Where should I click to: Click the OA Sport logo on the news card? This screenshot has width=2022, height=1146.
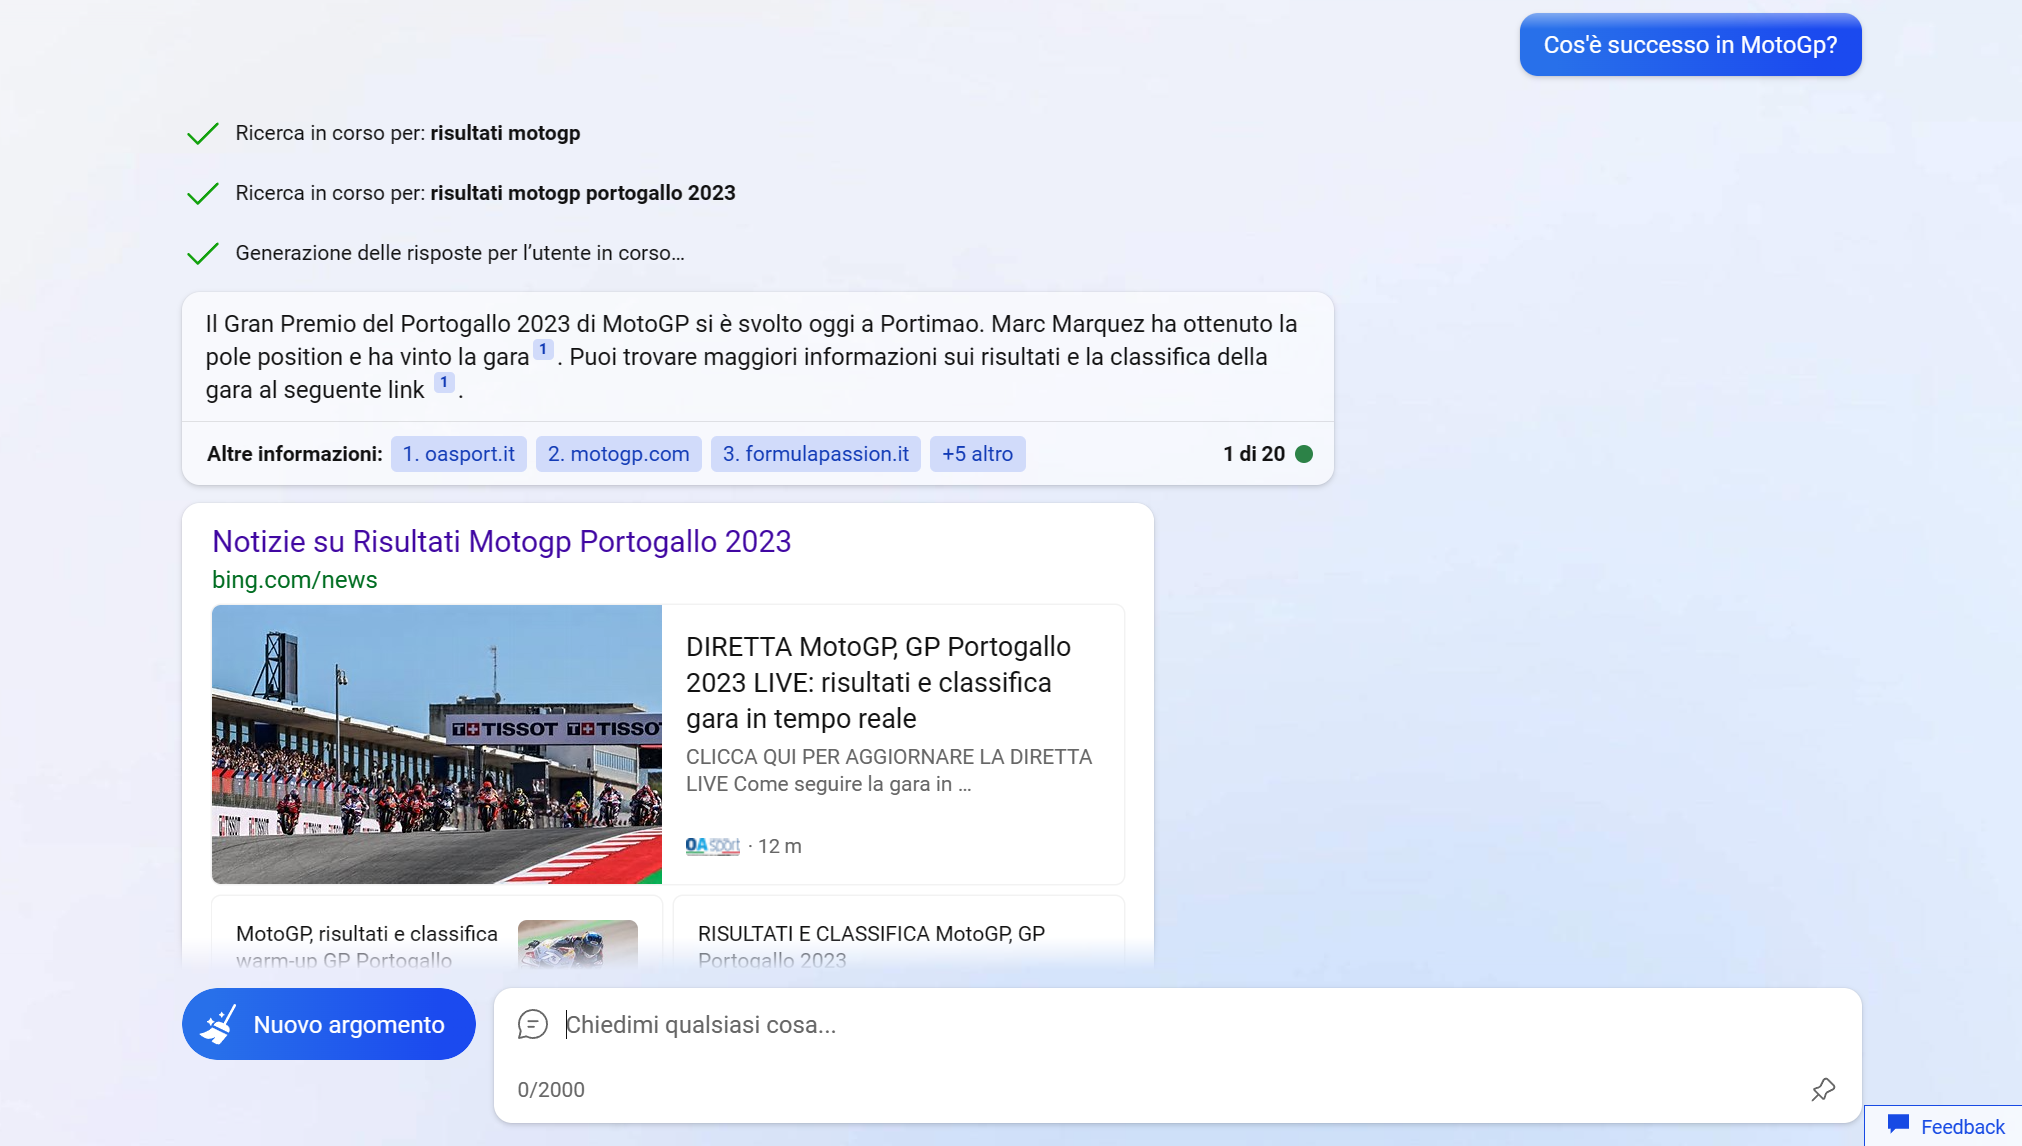click(x=711, y=845)
